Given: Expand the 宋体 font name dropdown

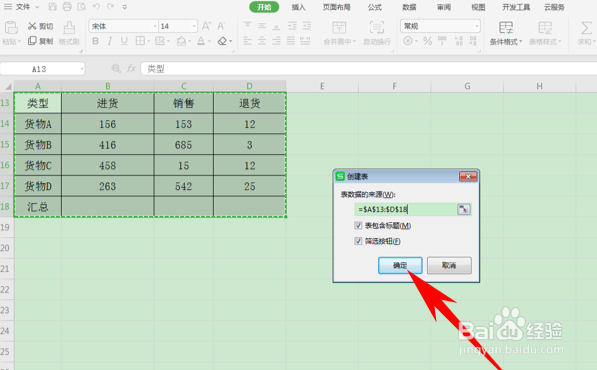Looking at the screenshot, I should [x=155, y=26].
